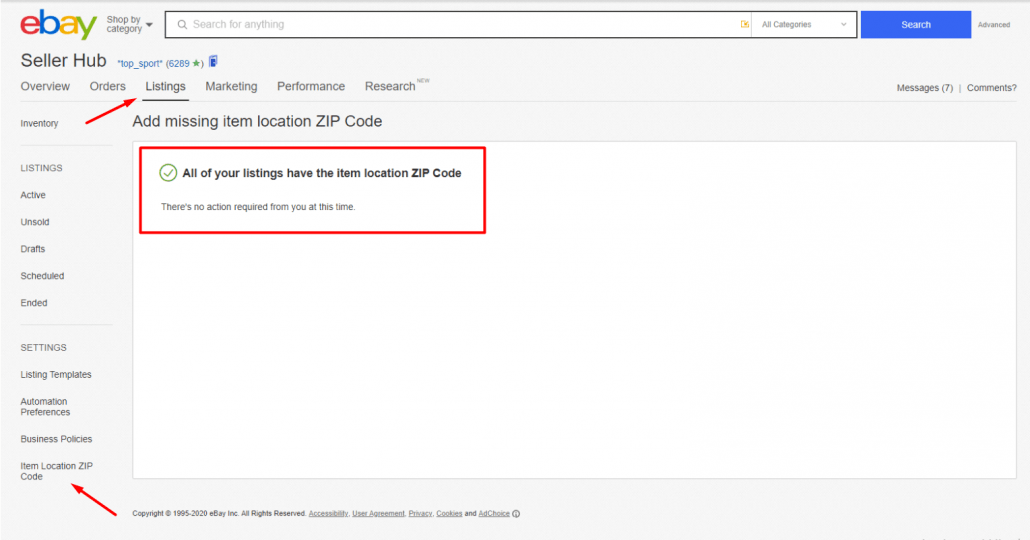1030x540 pixels.
Task: Click the eBay logo
Action: pos(58,24)
